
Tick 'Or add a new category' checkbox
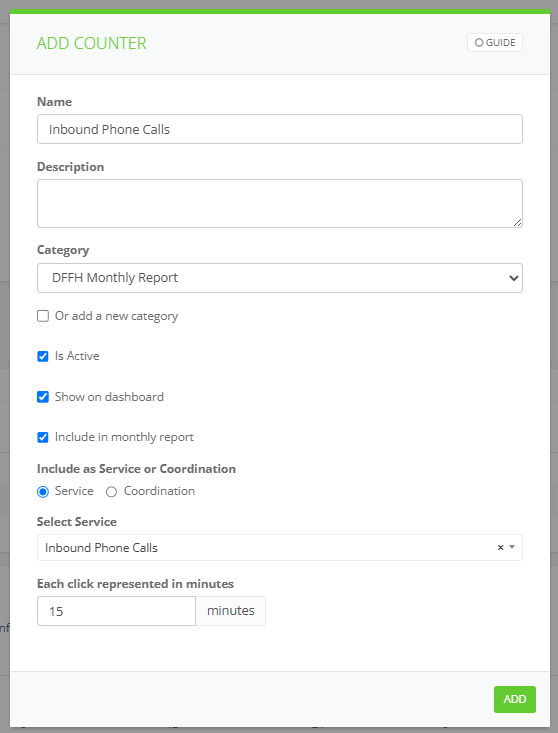point(43,316)
